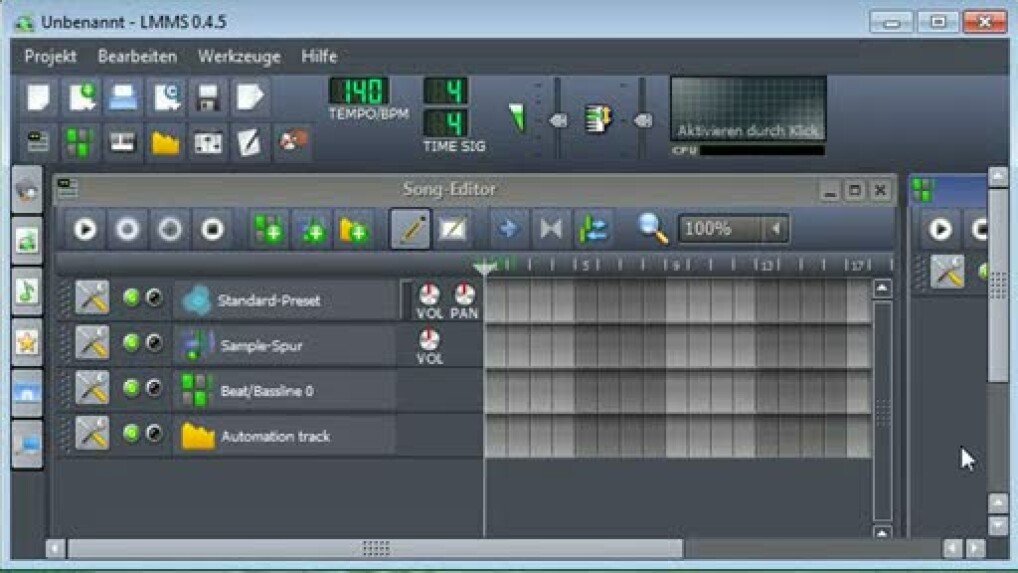Mute the Beat/Bassline 0 track
The image size is (1018, 573).
point(131,389)
